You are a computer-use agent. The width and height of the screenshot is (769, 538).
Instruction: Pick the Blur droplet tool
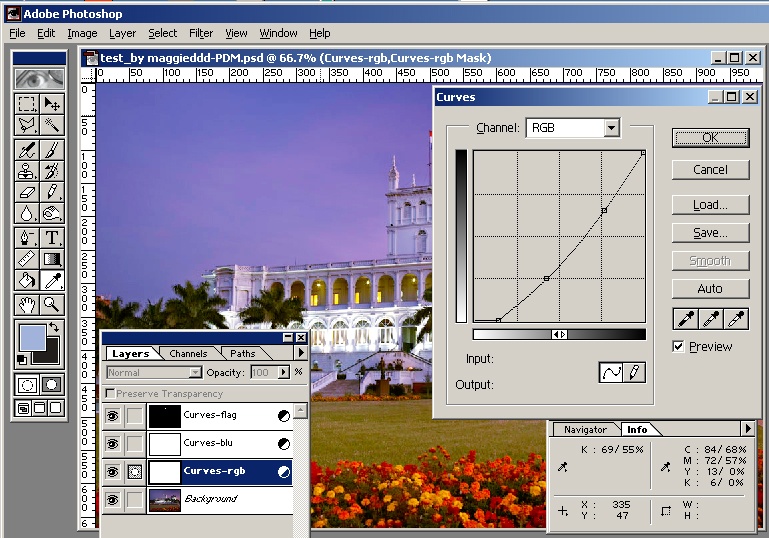(x=27, y=213)
